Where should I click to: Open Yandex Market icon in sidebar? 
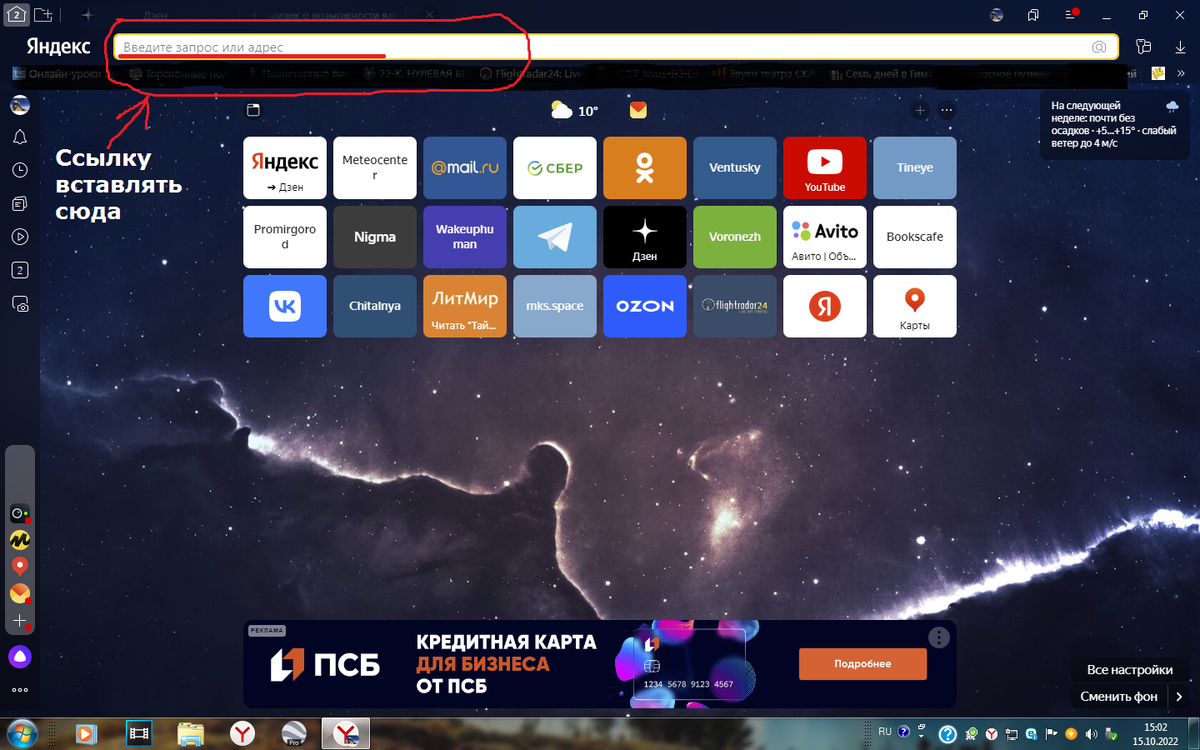(x=19, y=540)
